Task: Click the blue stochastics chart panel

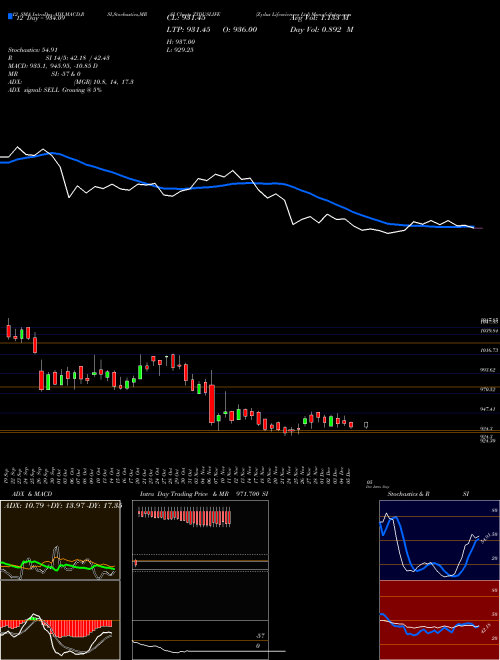Action: coord(439,540)
